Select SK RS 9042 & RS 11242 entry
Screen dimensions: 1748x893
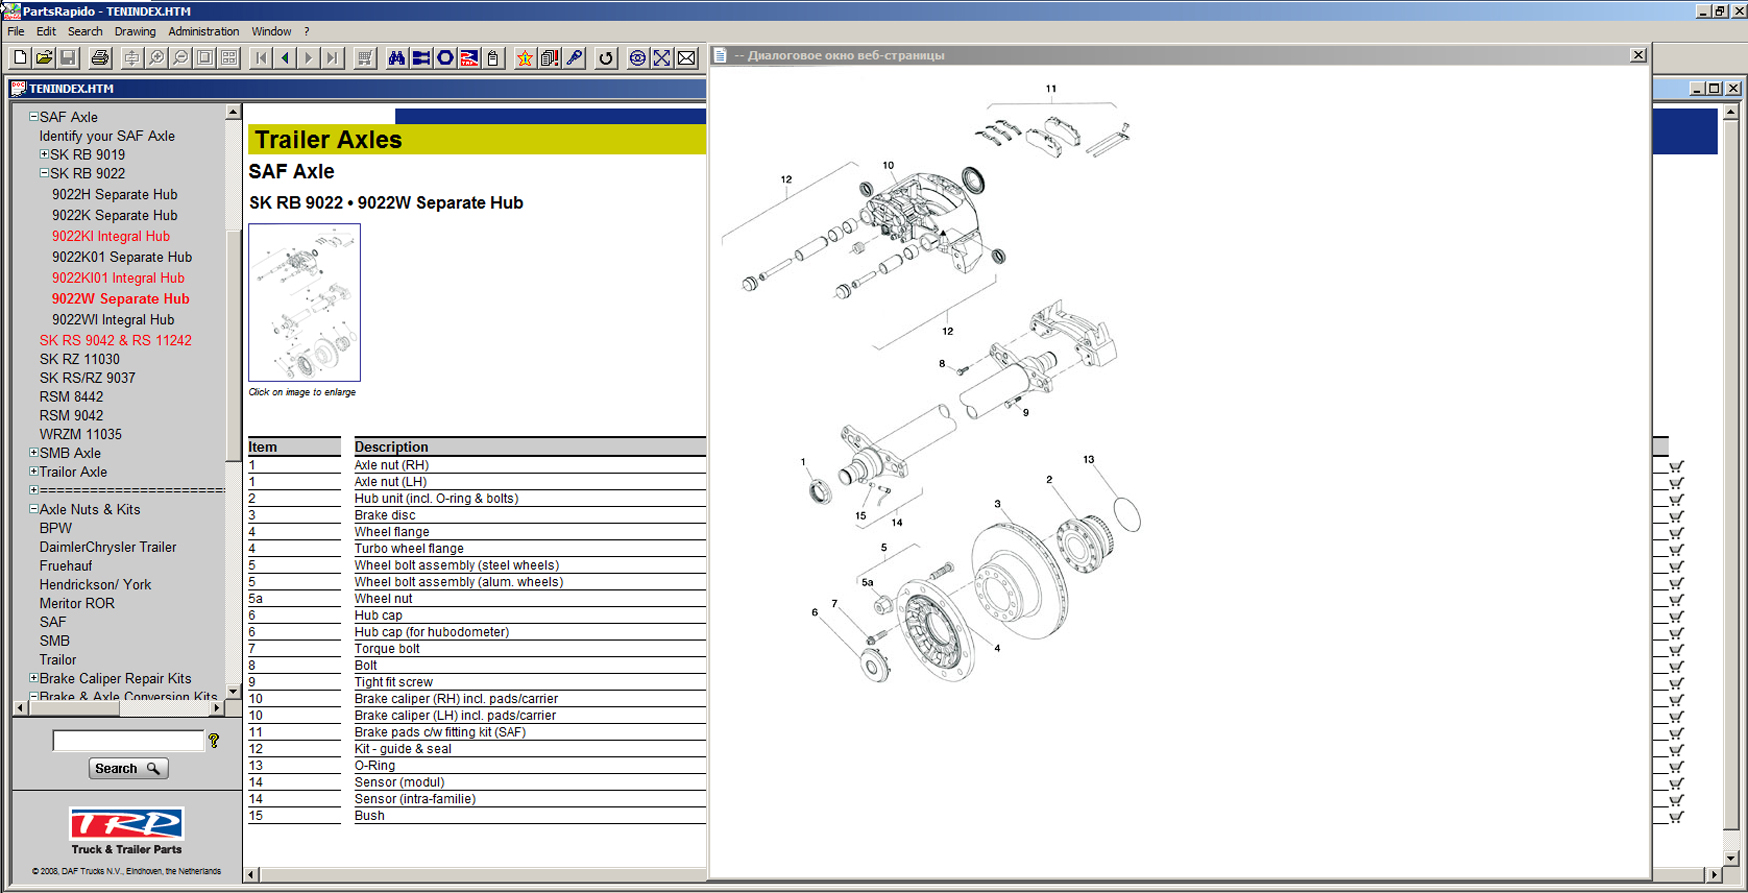(115, 340)
